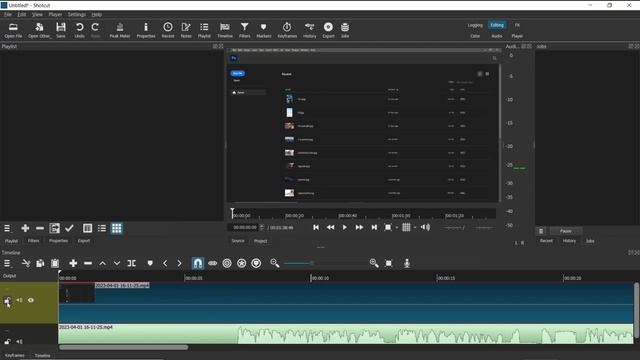Open the timeline hamburger menu
Image resolution: width=640 pixels, height=360 pixels.
tap(7, 263)
